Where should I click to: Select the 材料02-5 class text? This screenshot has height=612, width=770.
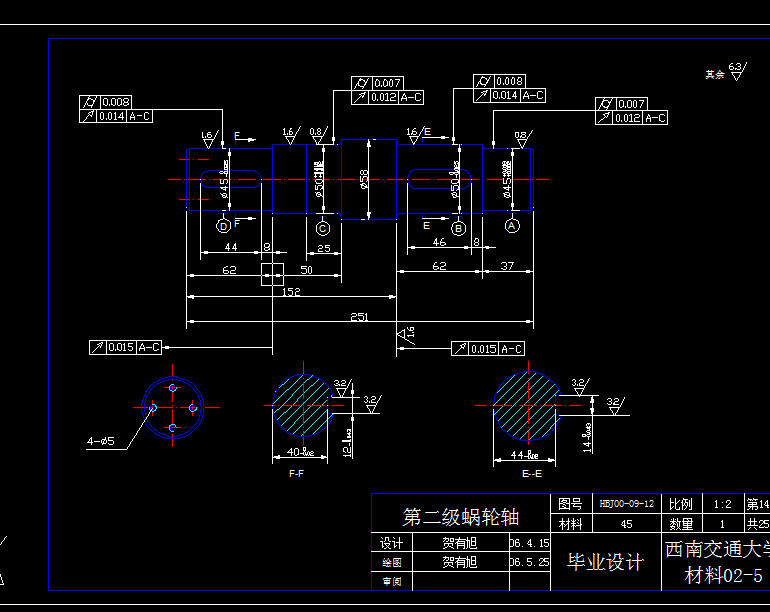coord(724,575)
